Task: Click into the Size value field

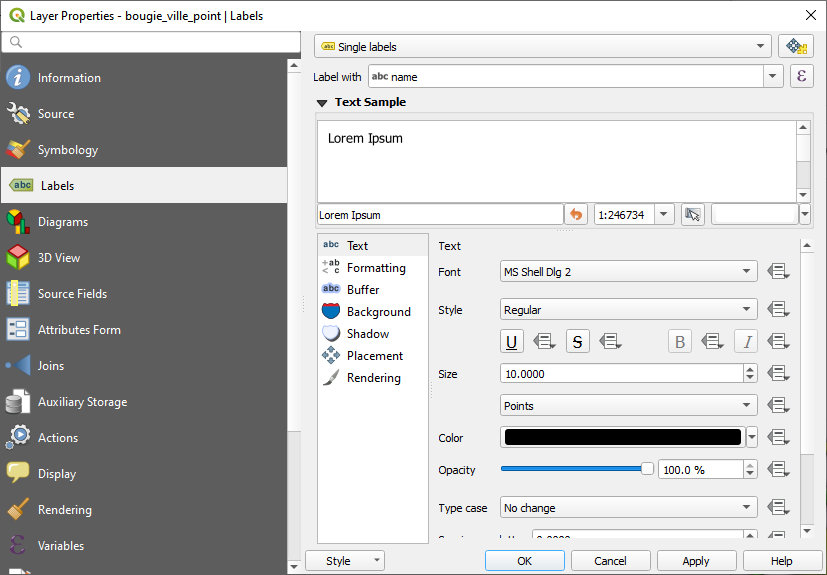Action: (x=620, y=374)
